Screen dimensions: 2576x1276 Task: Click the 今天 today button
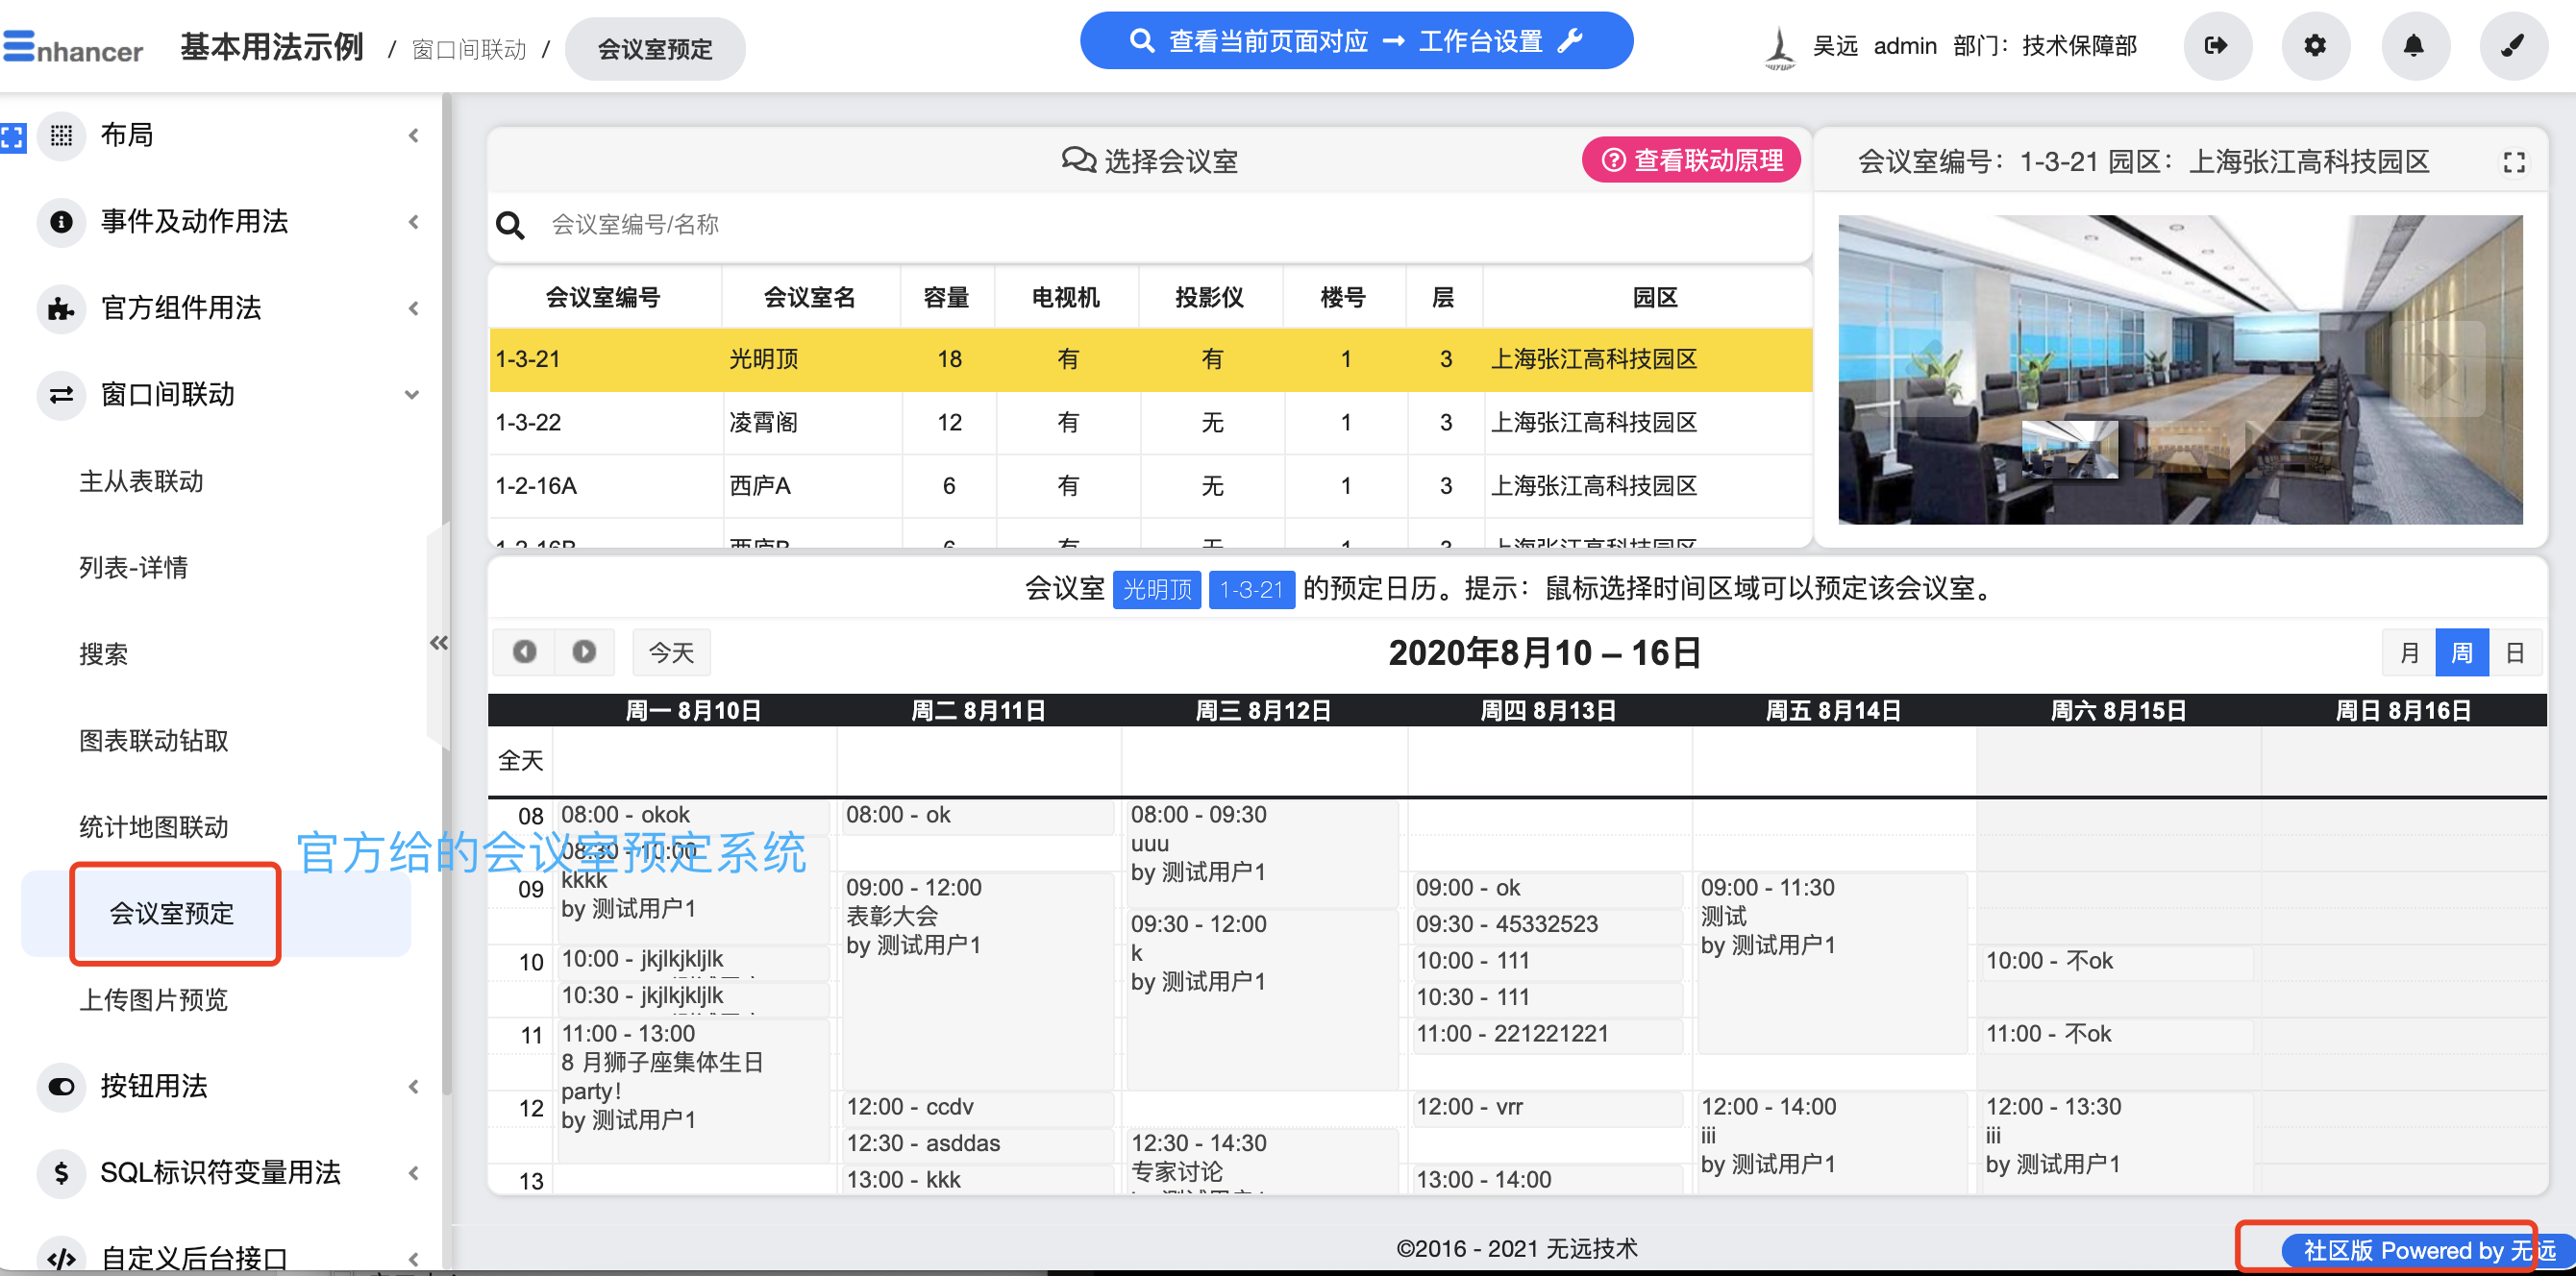[x=671, y=652]
